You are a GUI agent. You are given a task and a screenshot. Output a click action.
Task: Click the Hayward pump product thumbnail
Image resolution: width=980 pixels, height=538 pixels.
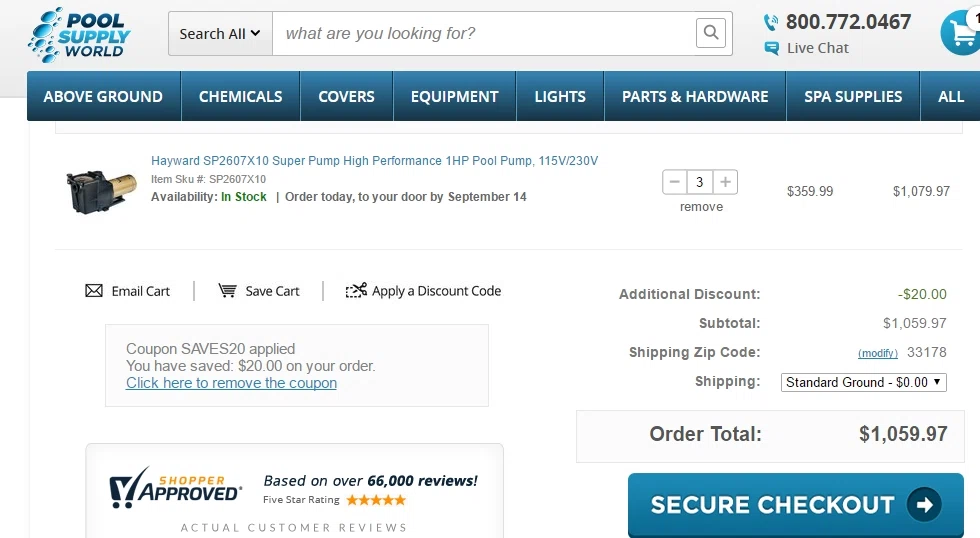[x=102, y=191]
